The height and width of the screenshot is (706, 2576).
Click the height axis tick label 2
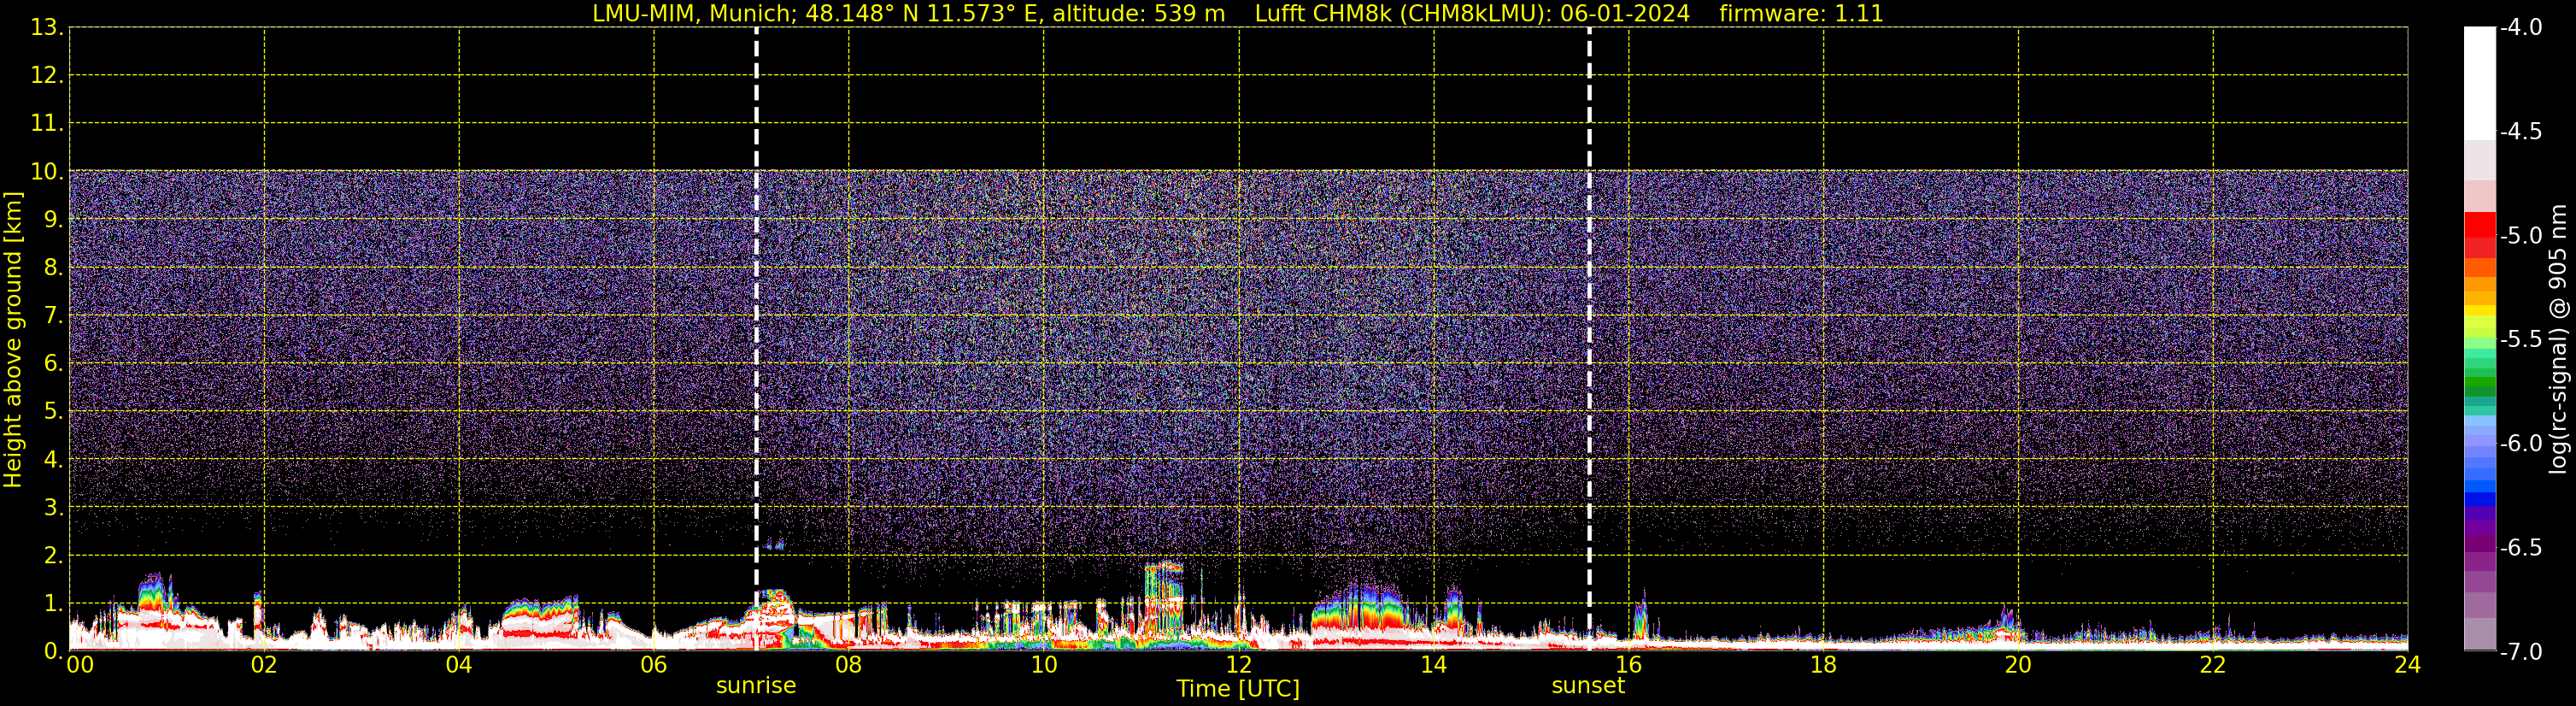coord(52,556)
